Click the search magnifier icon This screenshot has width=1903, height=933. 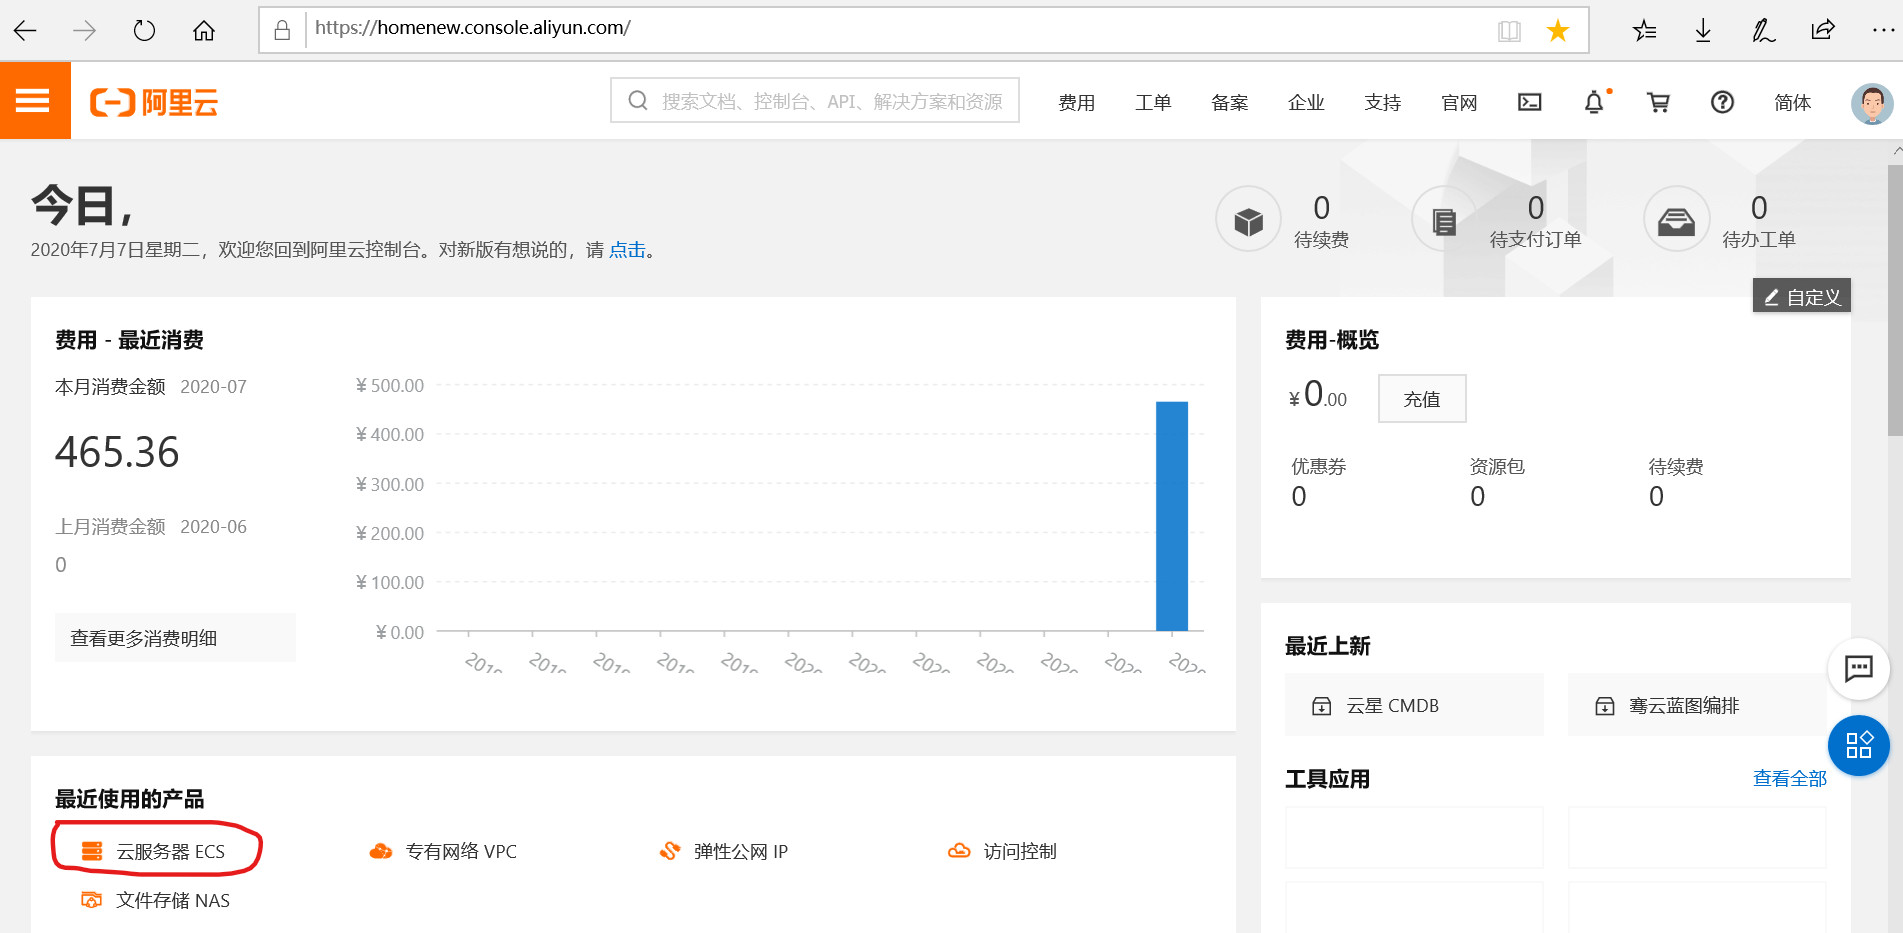tap(638, 101)
